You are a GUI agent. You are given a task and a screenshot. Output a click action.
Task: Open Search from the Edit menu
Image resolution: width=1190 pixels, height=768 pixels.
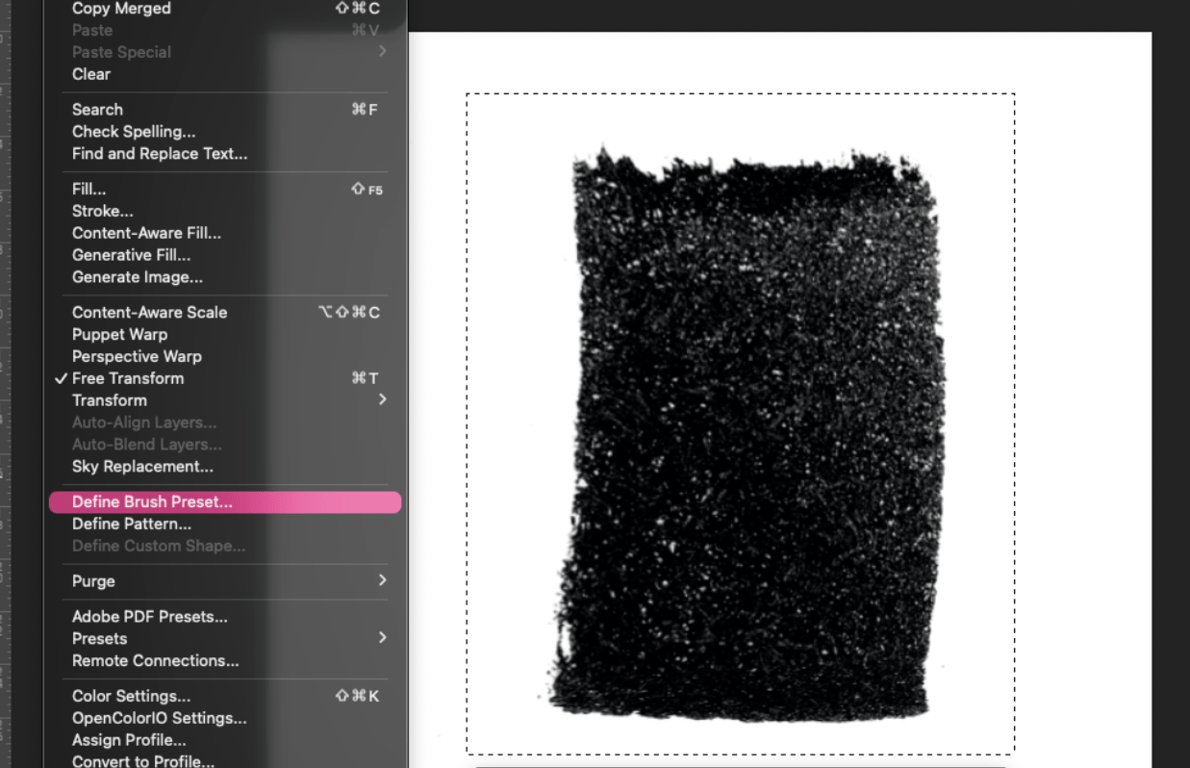[x=225, y=109]
